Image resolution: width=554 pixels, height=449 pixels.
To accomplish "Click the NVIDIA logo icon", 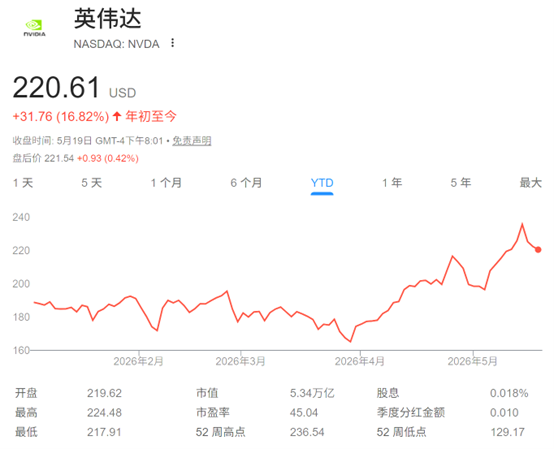I will 35,28.
